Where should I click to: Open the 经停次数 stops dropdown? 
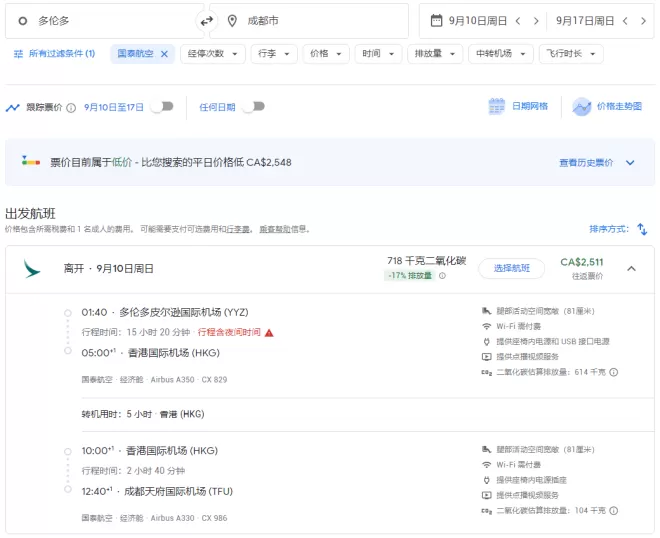coord(213,54)
